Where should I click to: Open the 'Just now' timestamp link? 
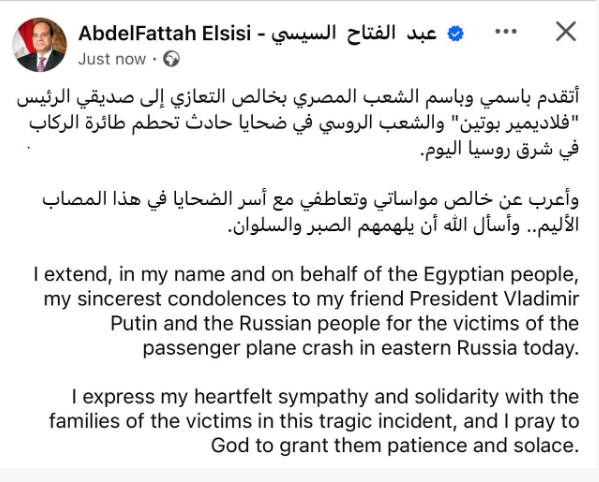pos(112,59)
